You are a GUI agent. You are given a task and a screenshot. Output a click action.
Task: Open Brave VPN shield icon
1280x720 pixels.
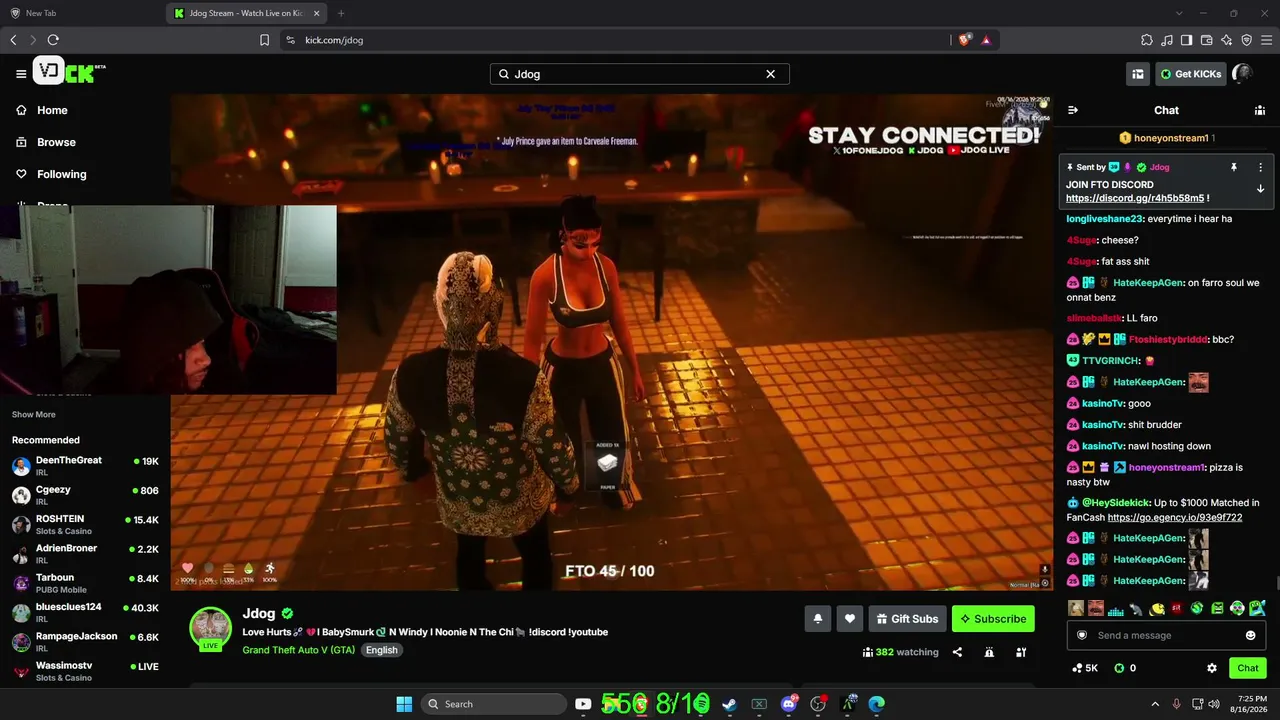(x=1247, y=40)
